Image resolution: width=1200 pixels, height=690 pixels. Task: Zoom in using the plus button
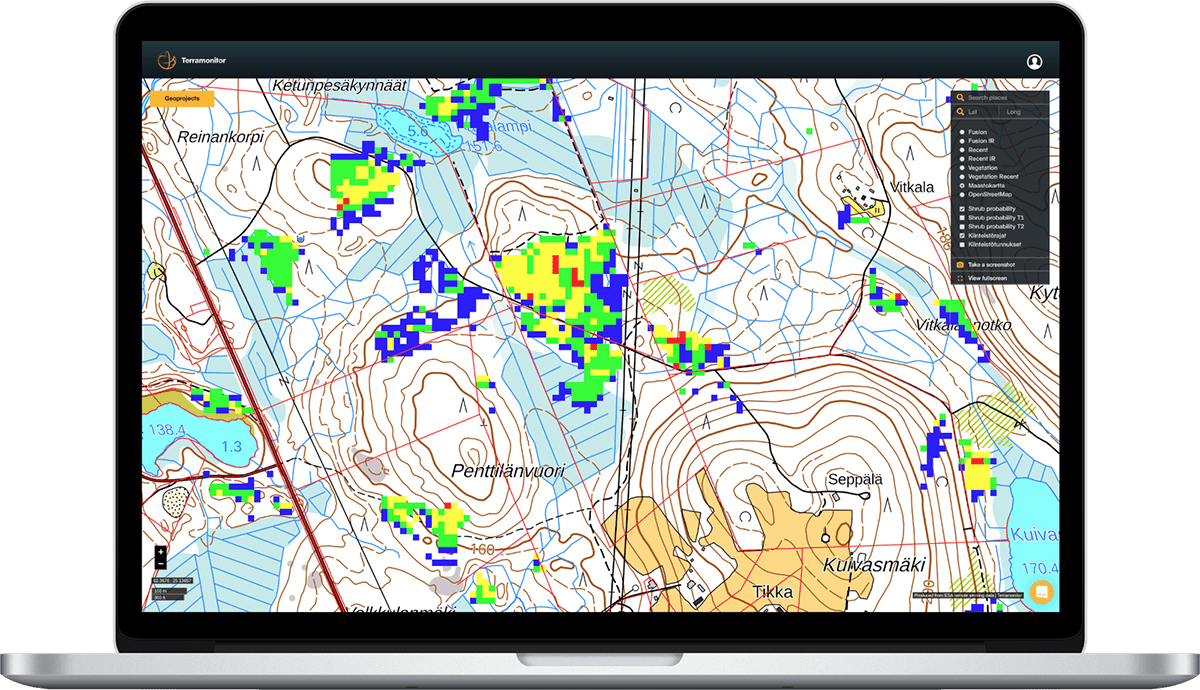(160, 552)
